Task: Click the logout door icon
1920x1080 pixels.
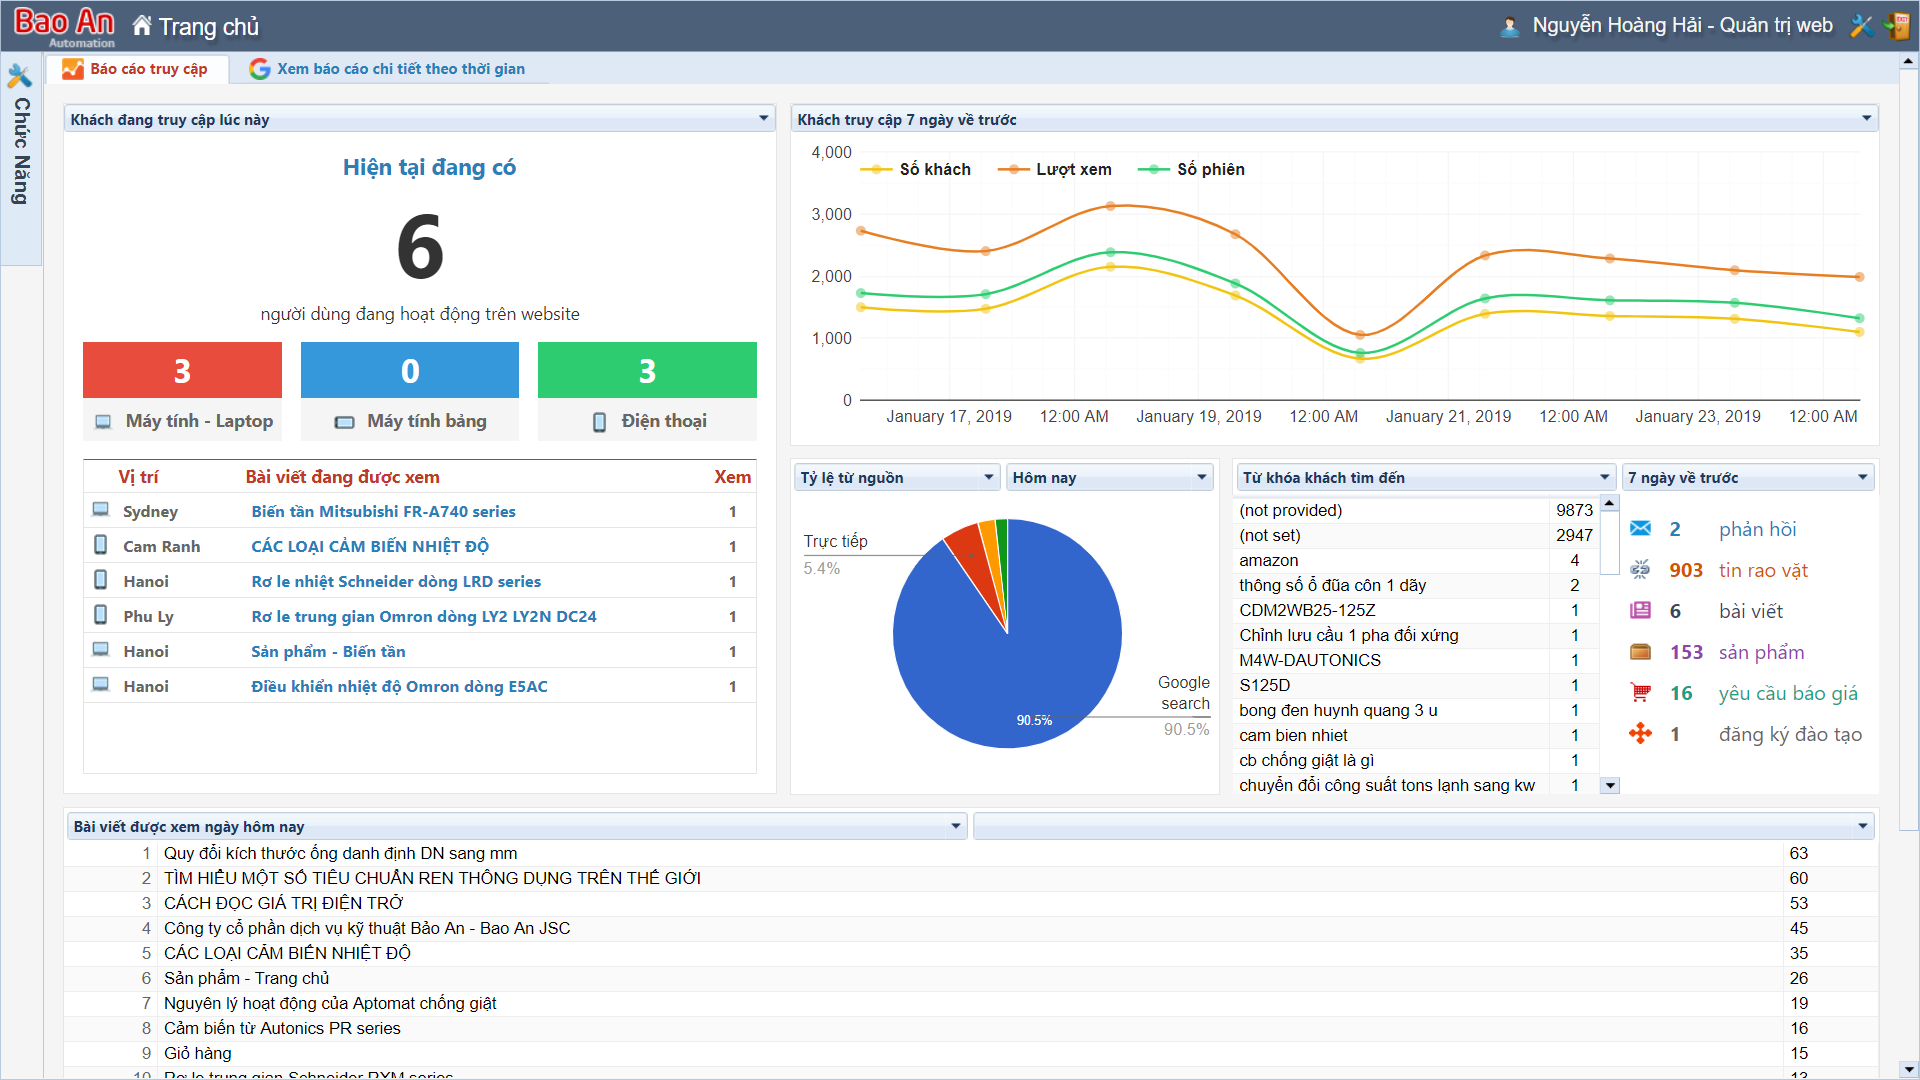Action: click(1897, 26)
